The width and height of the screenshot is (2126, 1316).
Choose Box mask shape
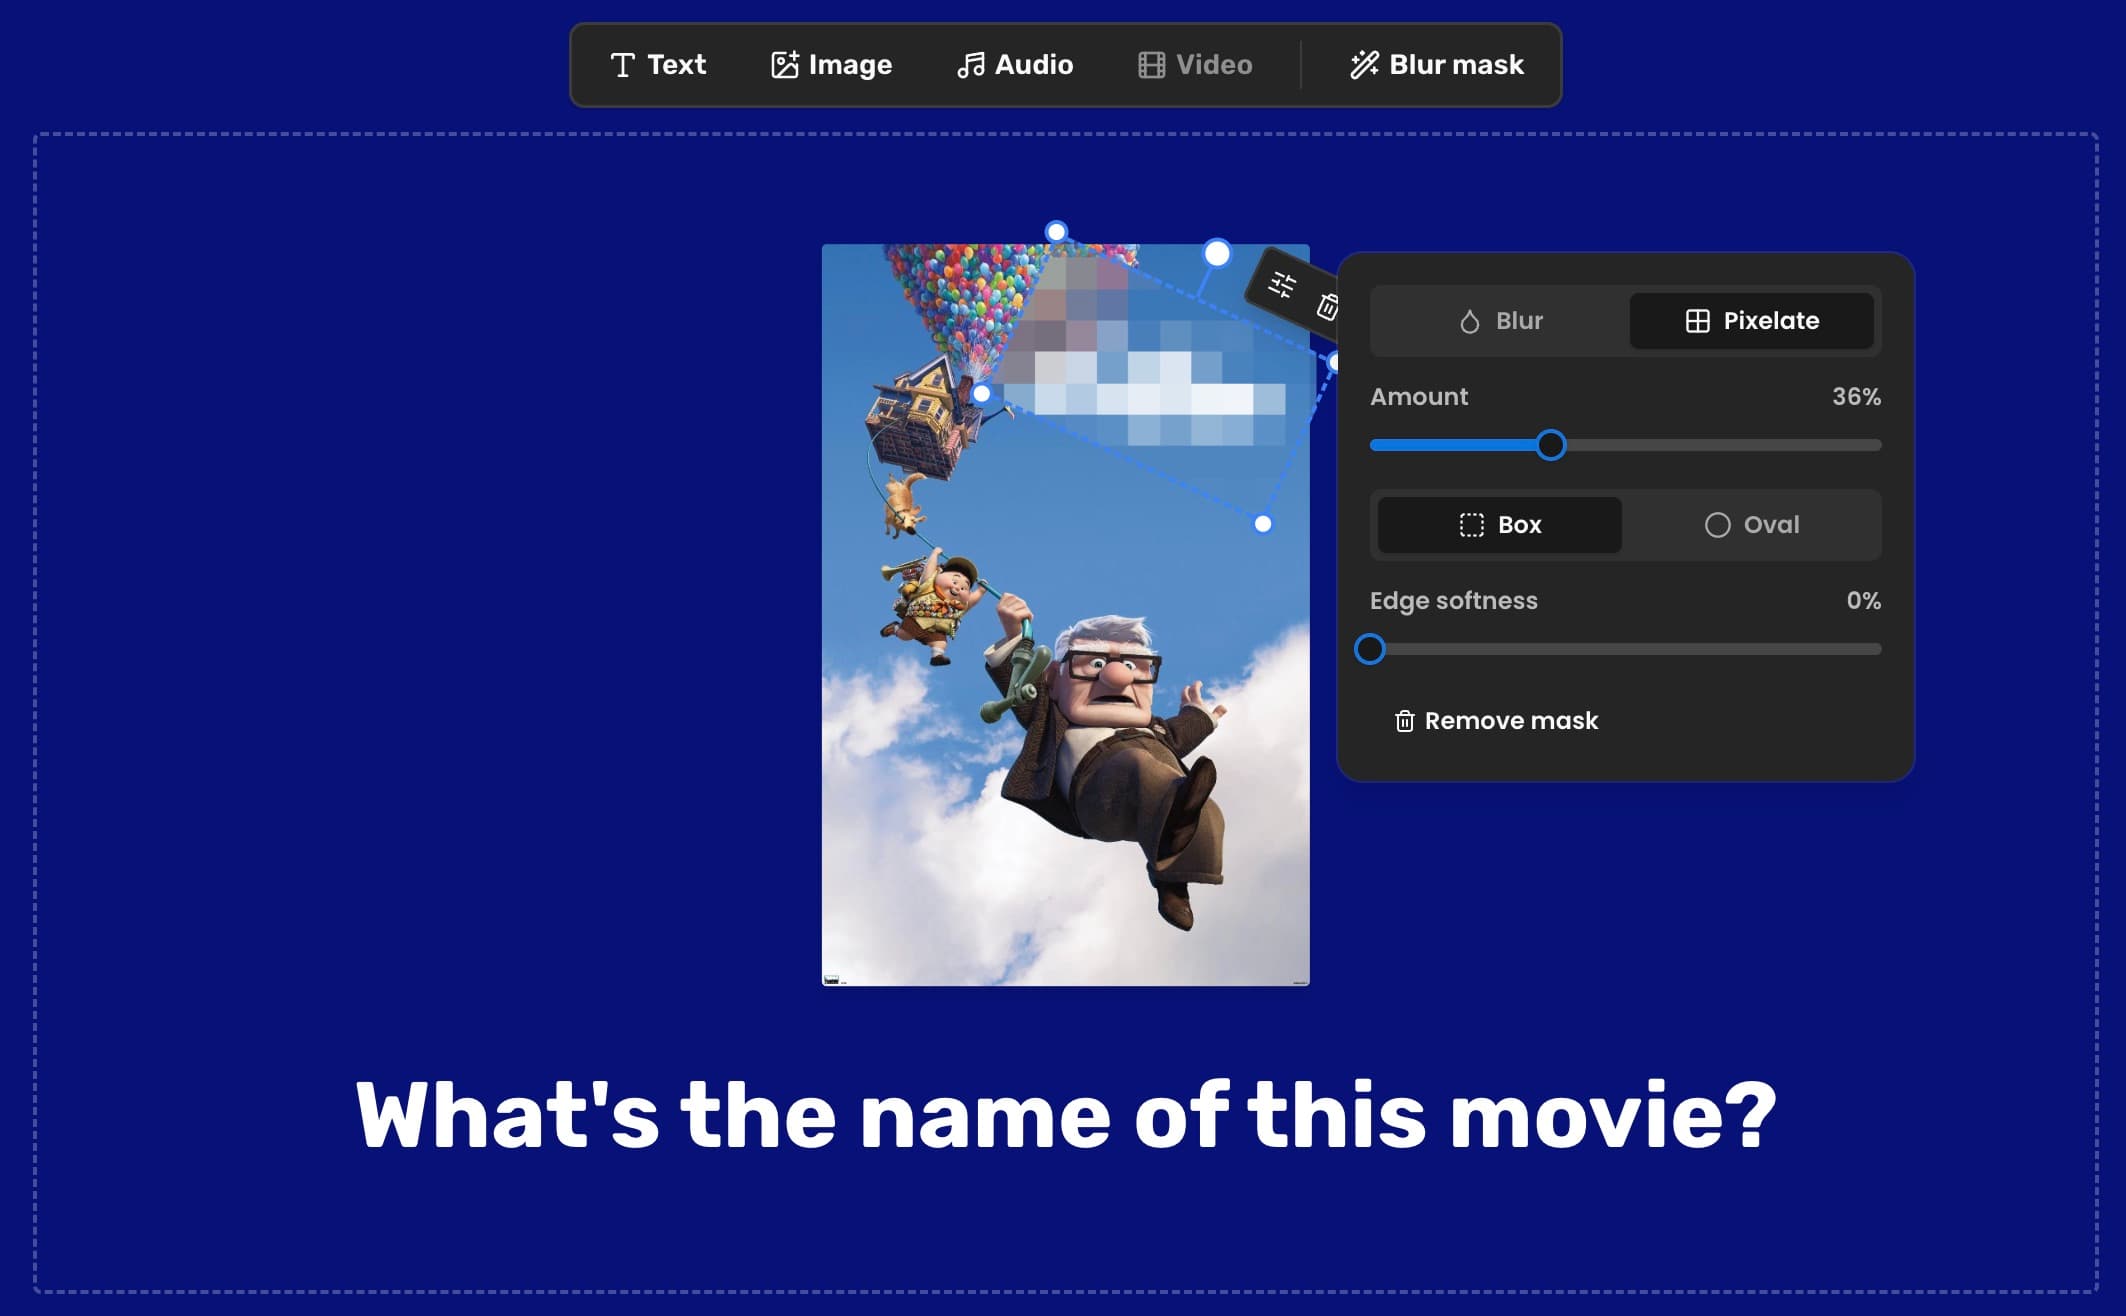point(1500,525)
